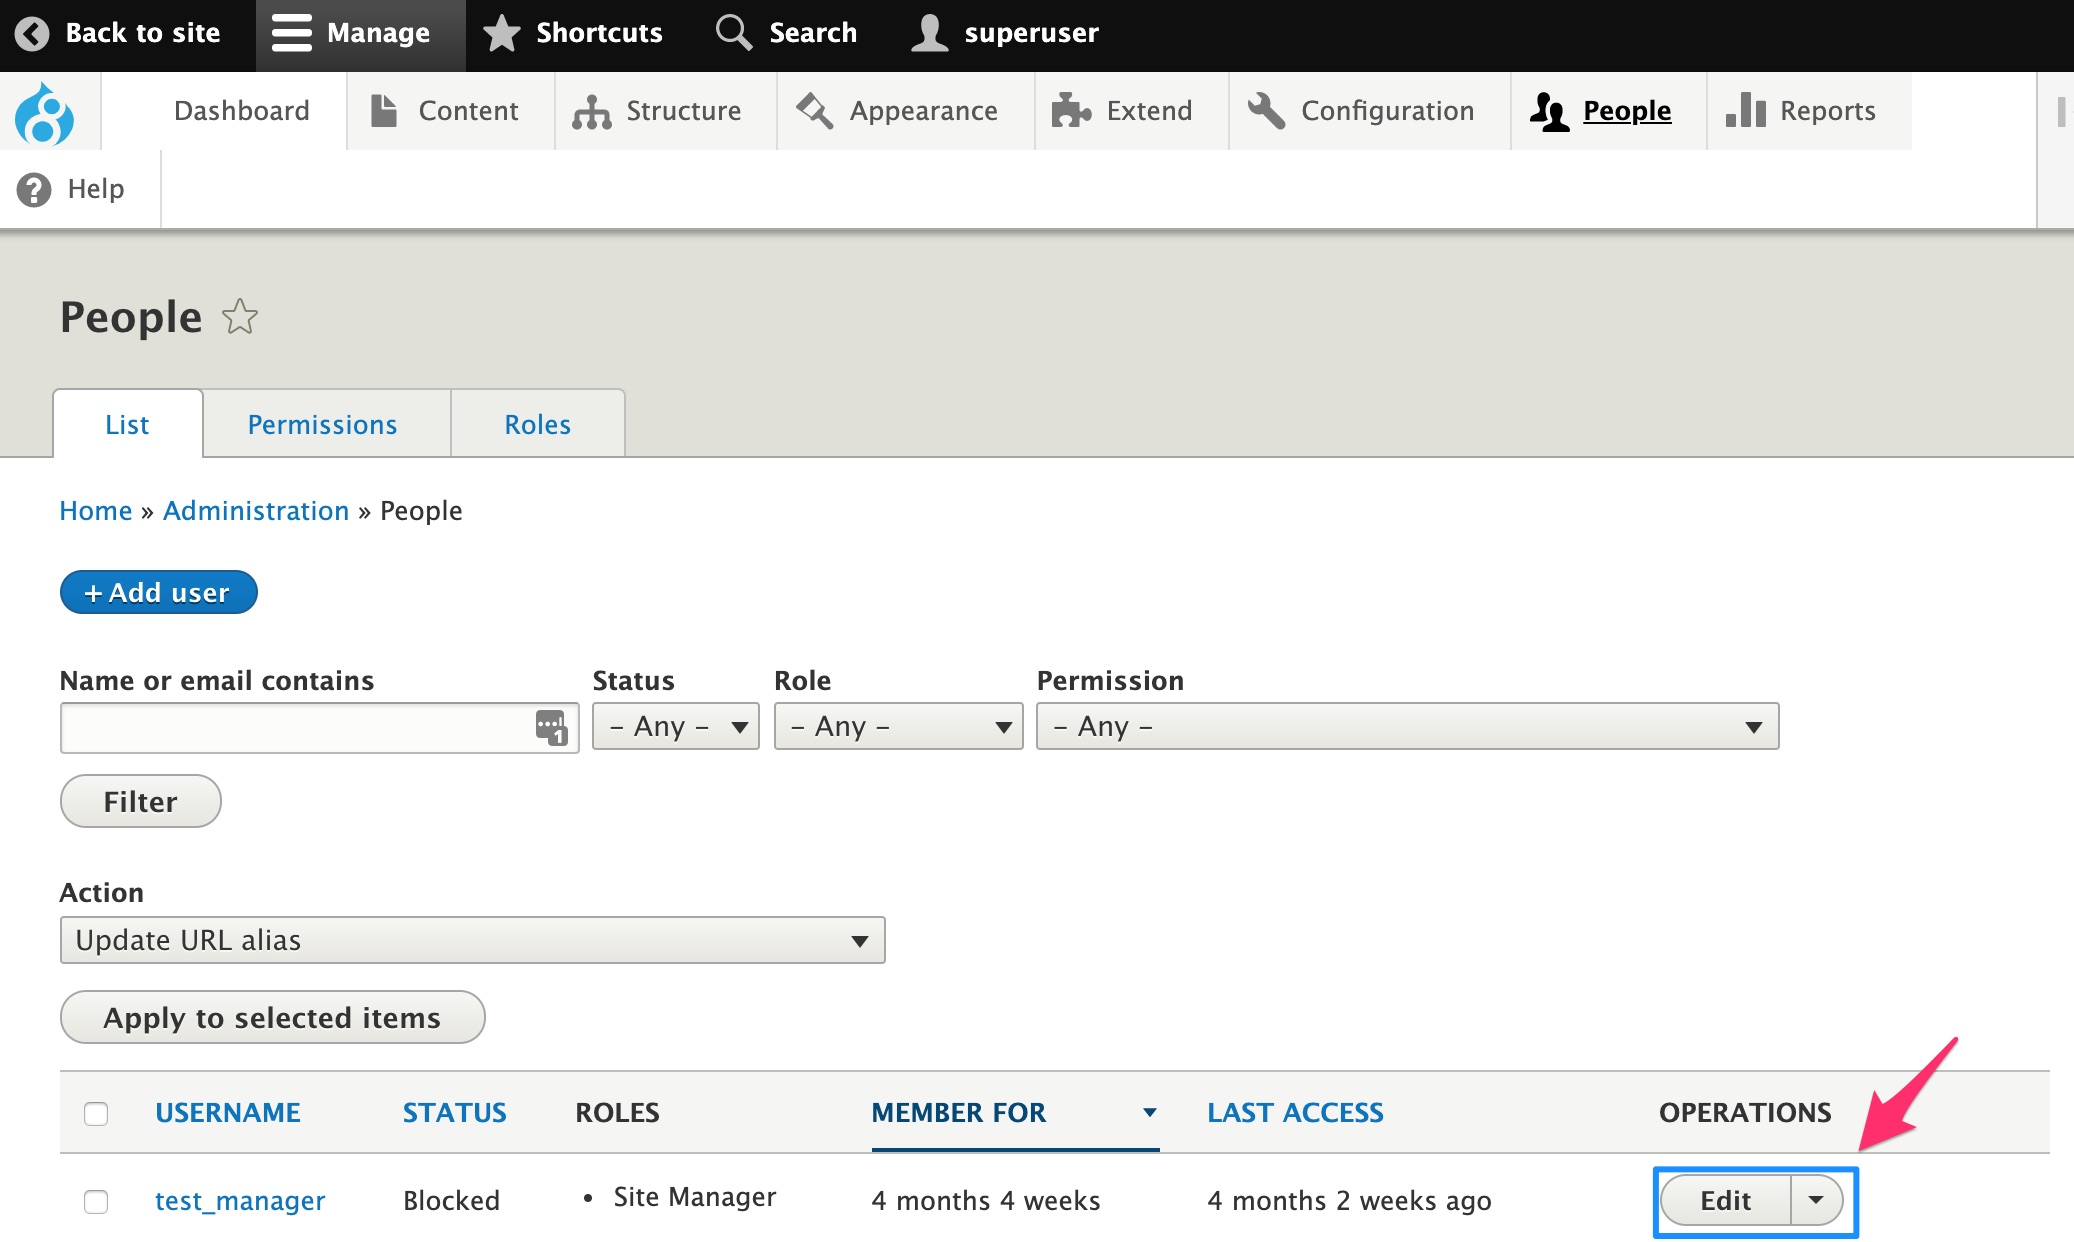Expand the Edit operations dropdown arrow
This screenshot has height=1242, width=2074.
click(x=1816, y=1200)
